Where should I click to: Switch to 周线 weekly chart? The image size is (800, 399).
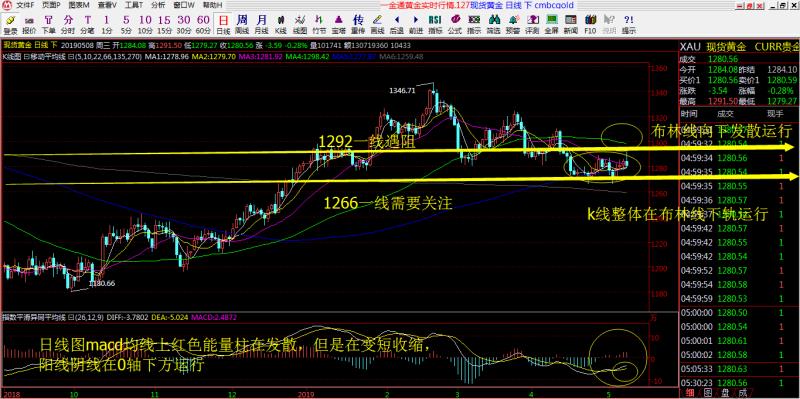tap(242, 24)
